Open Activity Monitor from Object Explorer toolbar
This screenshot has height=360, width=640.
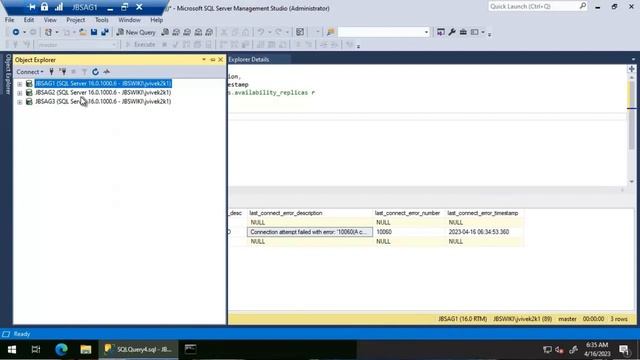pos(107,72)
